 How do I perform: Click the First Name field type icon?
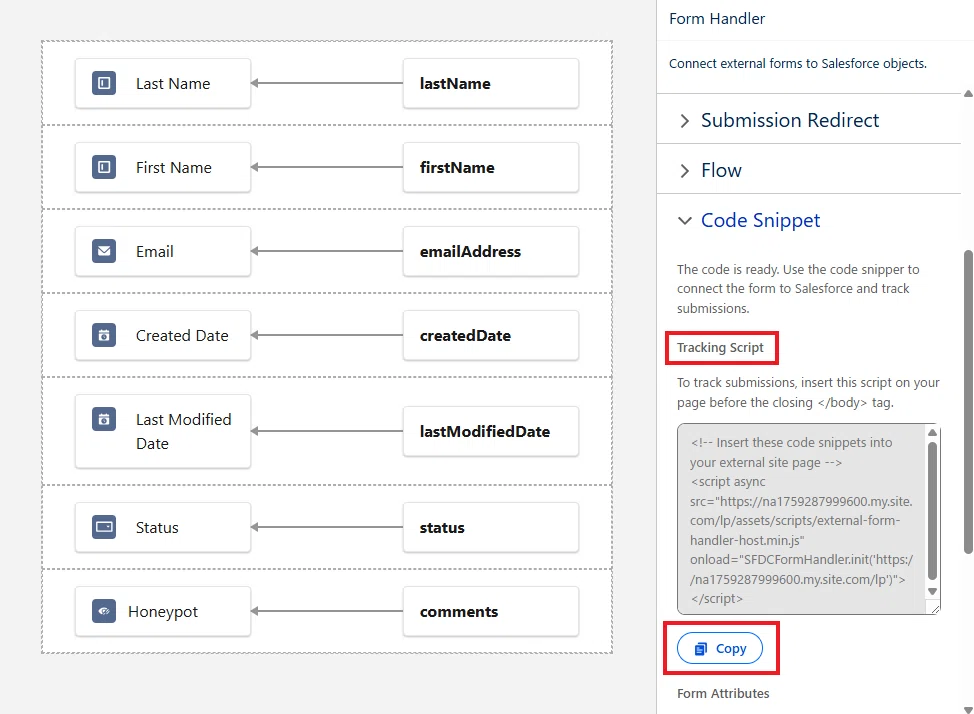point(104,167)
